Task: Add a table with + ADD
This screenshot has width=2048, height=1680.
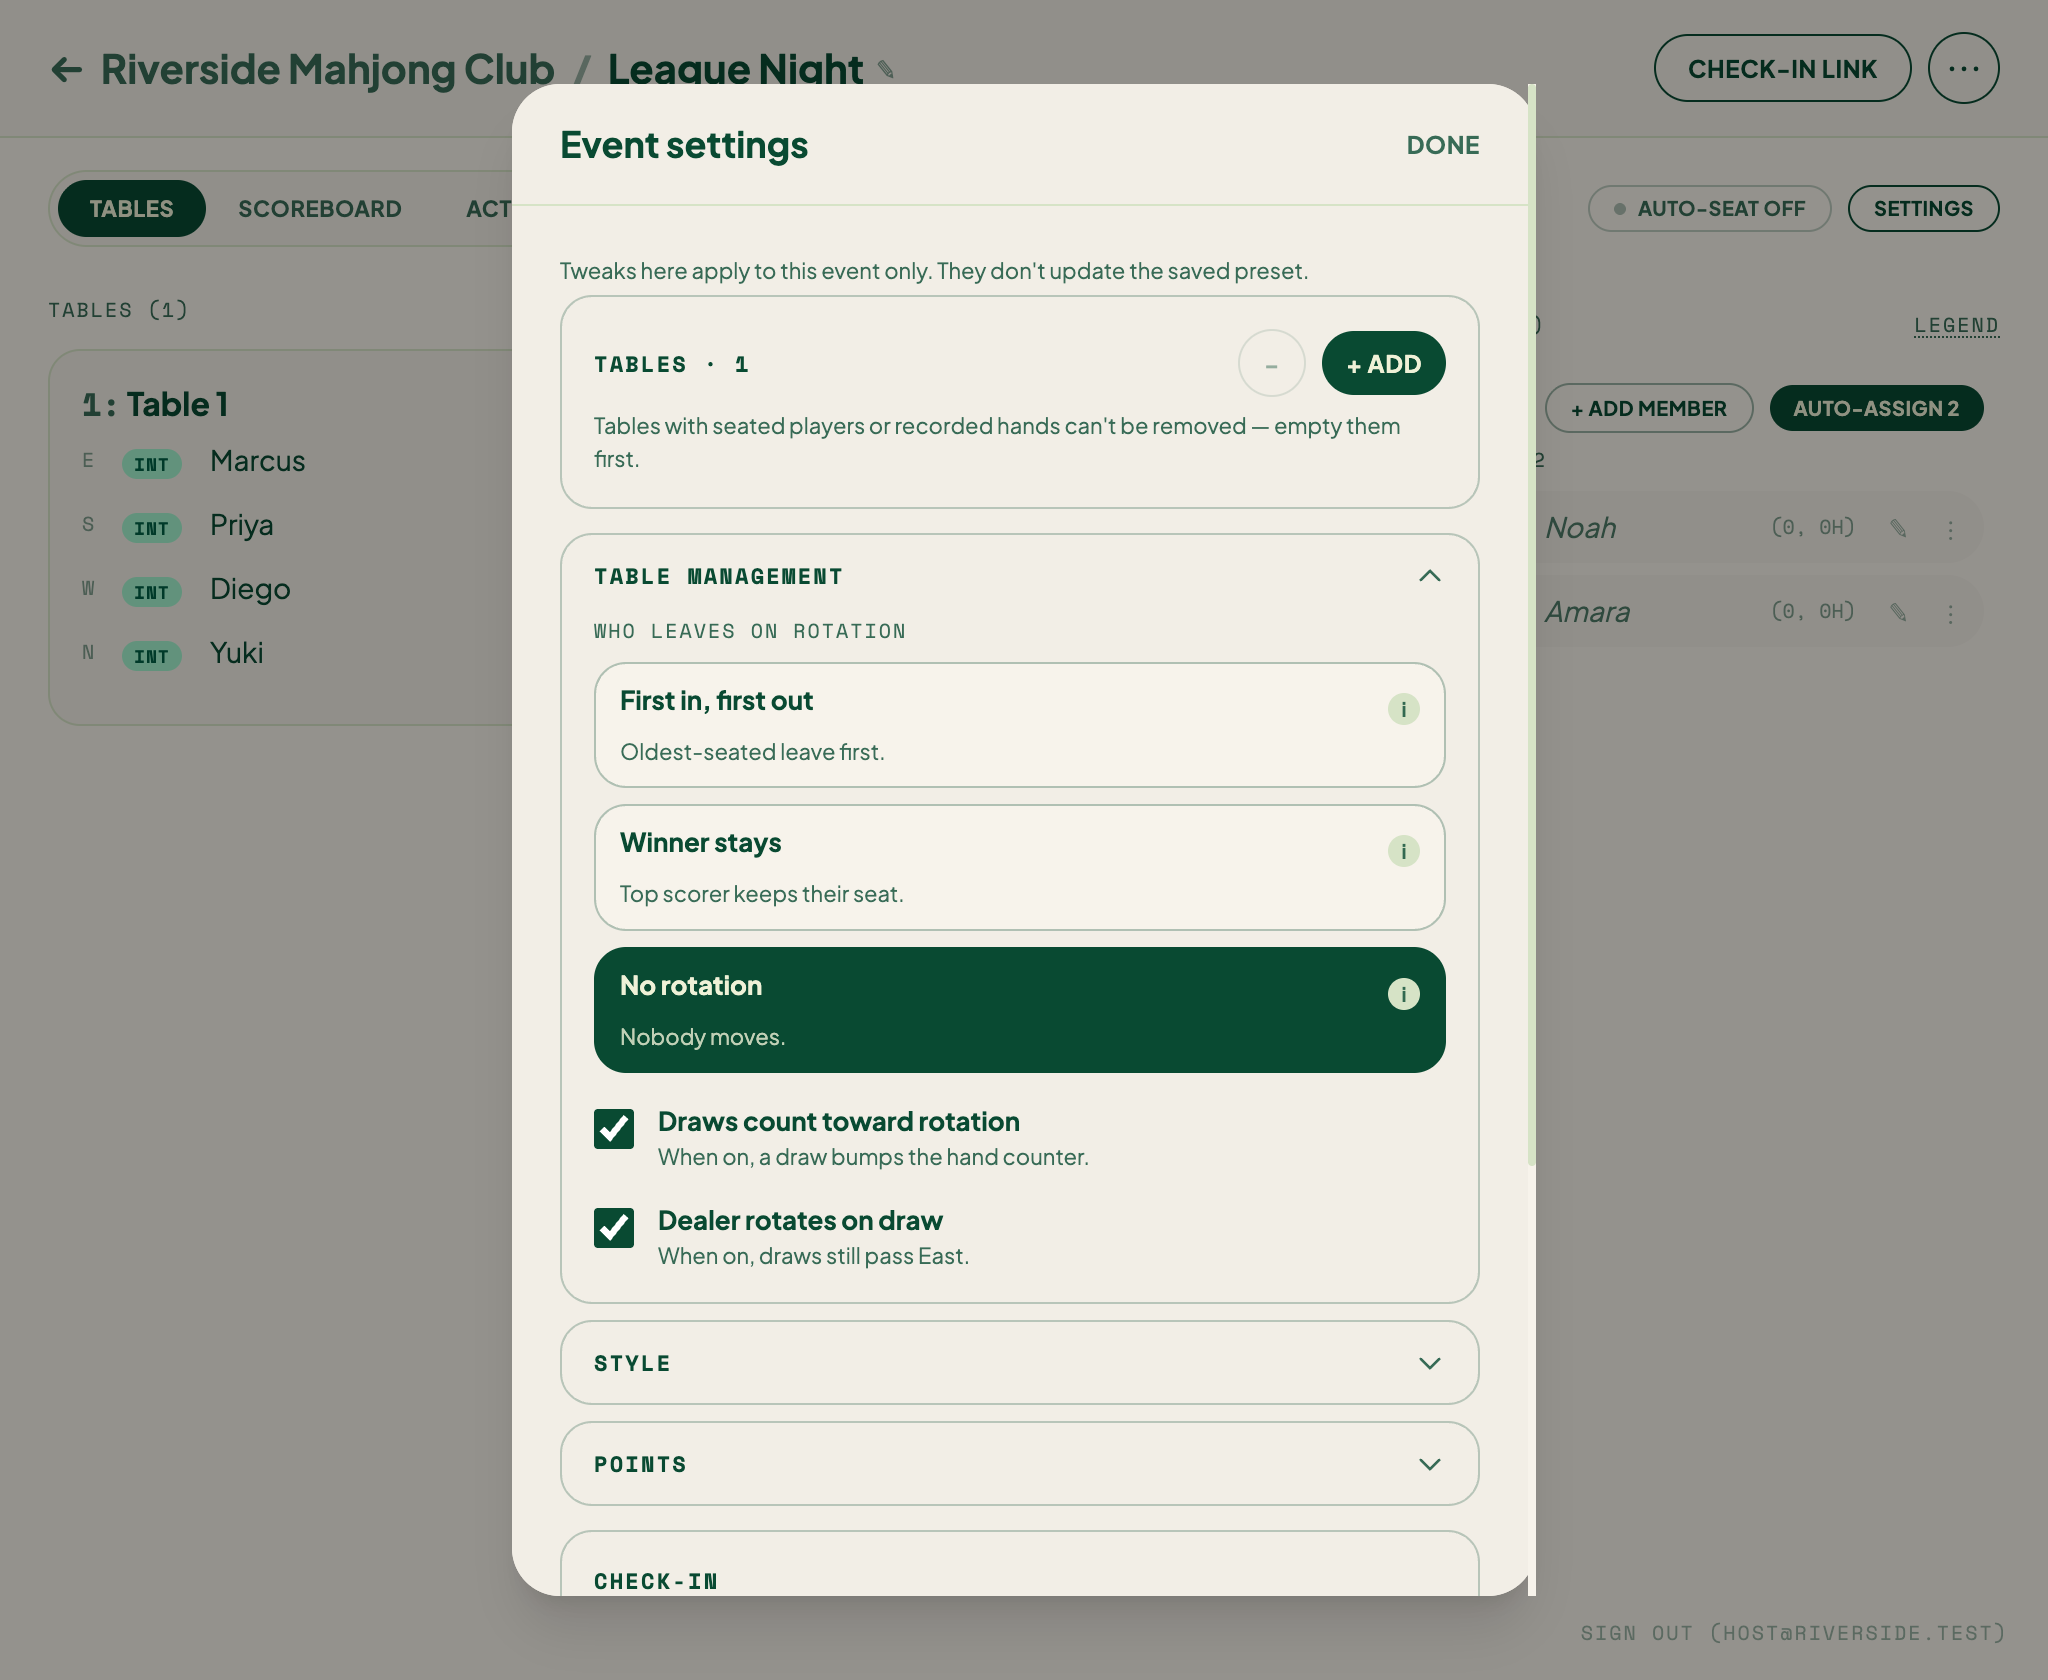Action: (1383, 364)
